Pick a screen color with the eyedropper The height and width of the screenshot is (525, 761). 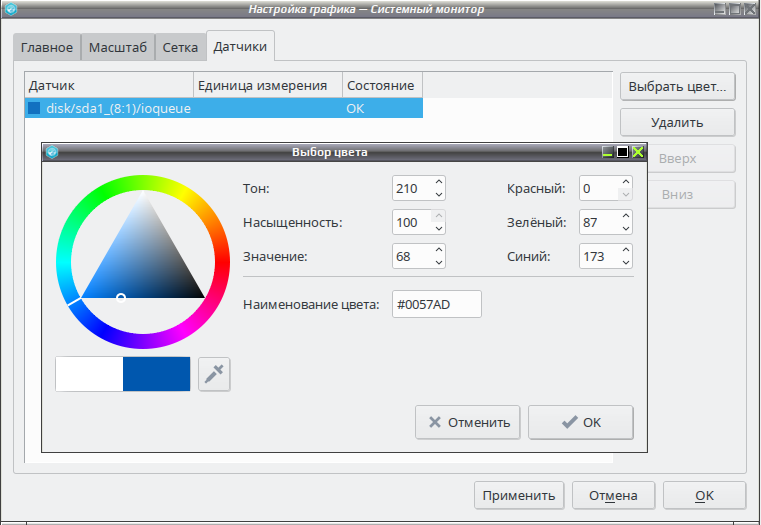pyautogui.click(x=214, y=374)
